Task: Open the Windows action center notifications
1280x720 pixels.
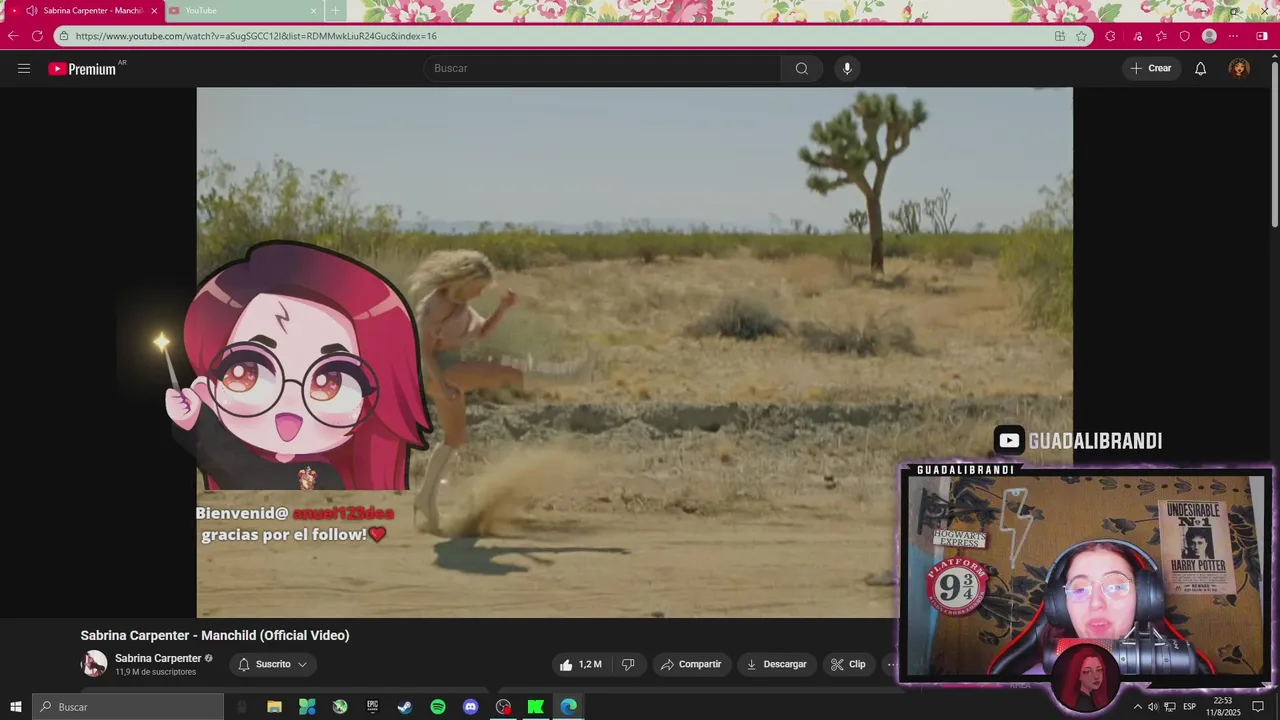Action: (1259, 707)
